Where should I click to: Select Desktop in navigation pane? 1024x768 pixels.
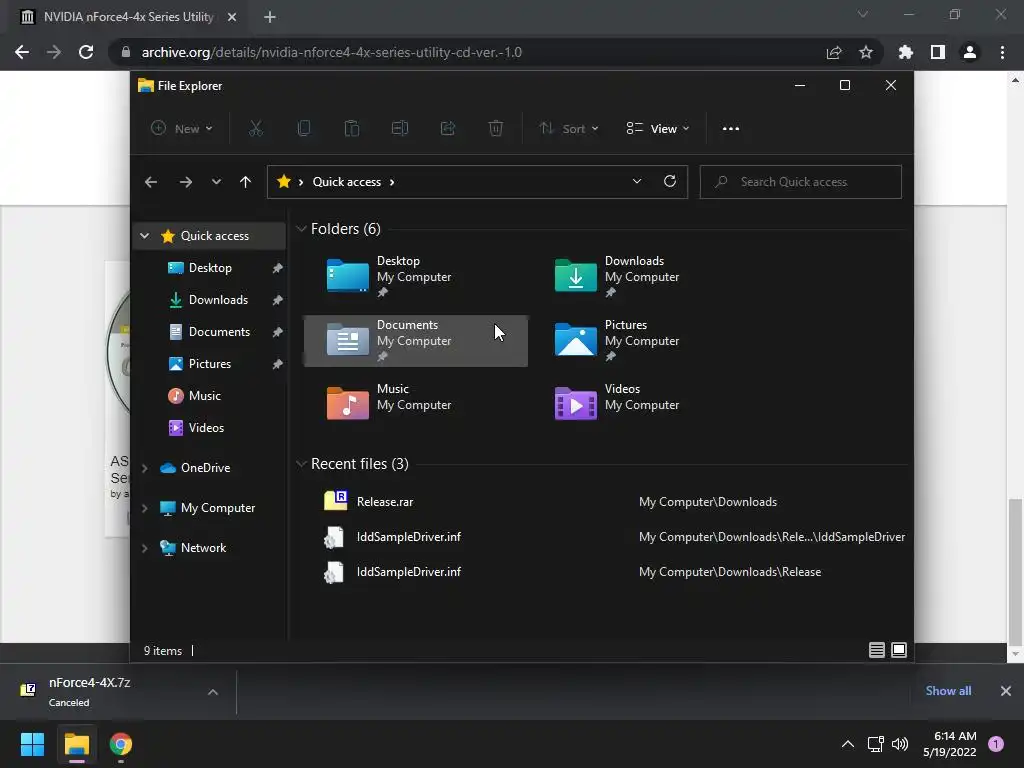[x=210, y=268]
